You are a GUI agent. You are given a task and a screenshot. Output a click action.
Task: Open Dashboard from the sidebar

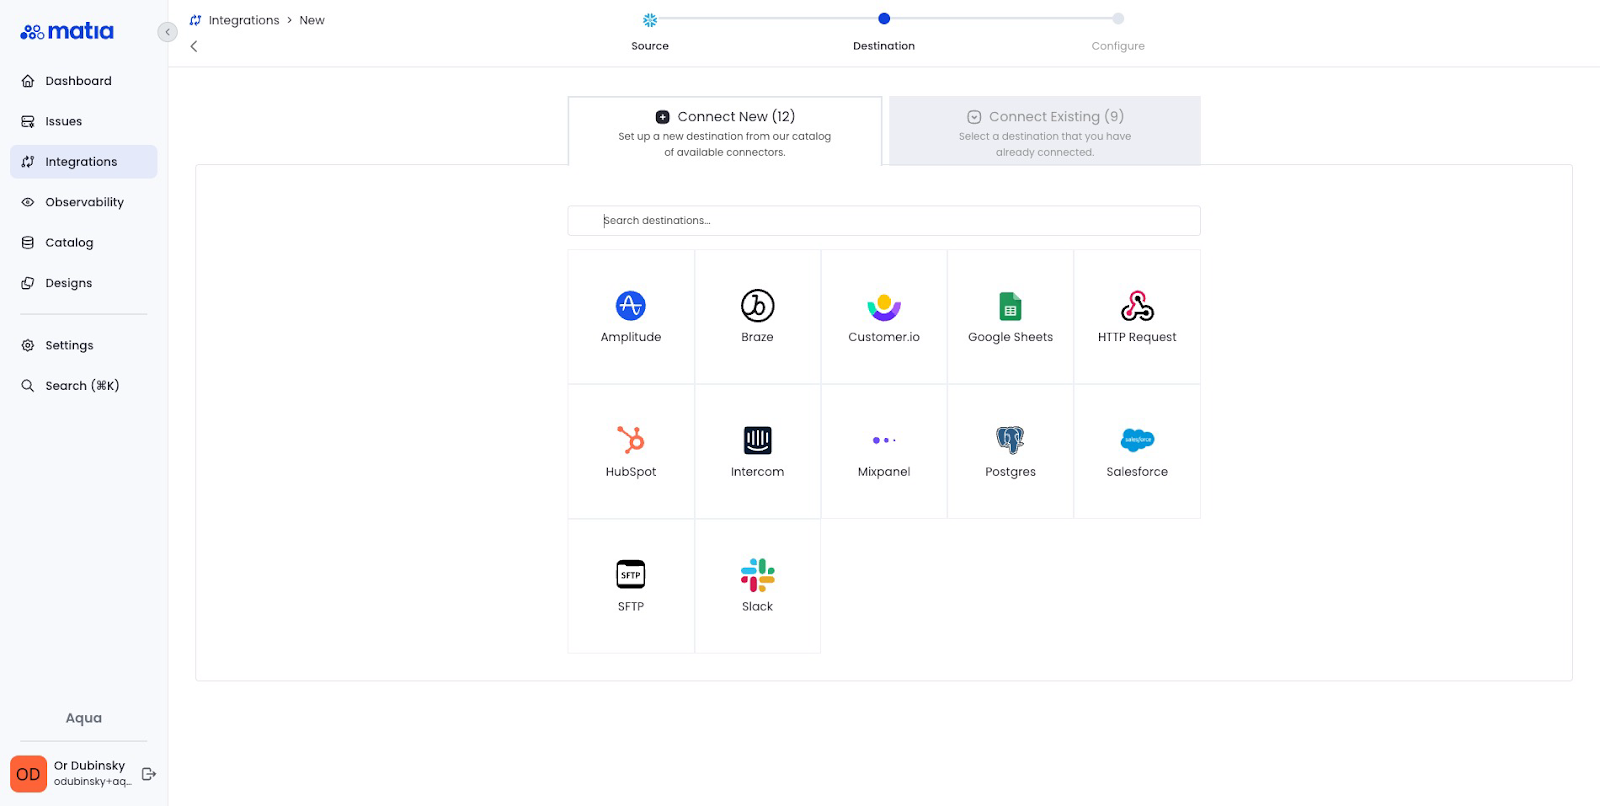[x=84, y=81]
